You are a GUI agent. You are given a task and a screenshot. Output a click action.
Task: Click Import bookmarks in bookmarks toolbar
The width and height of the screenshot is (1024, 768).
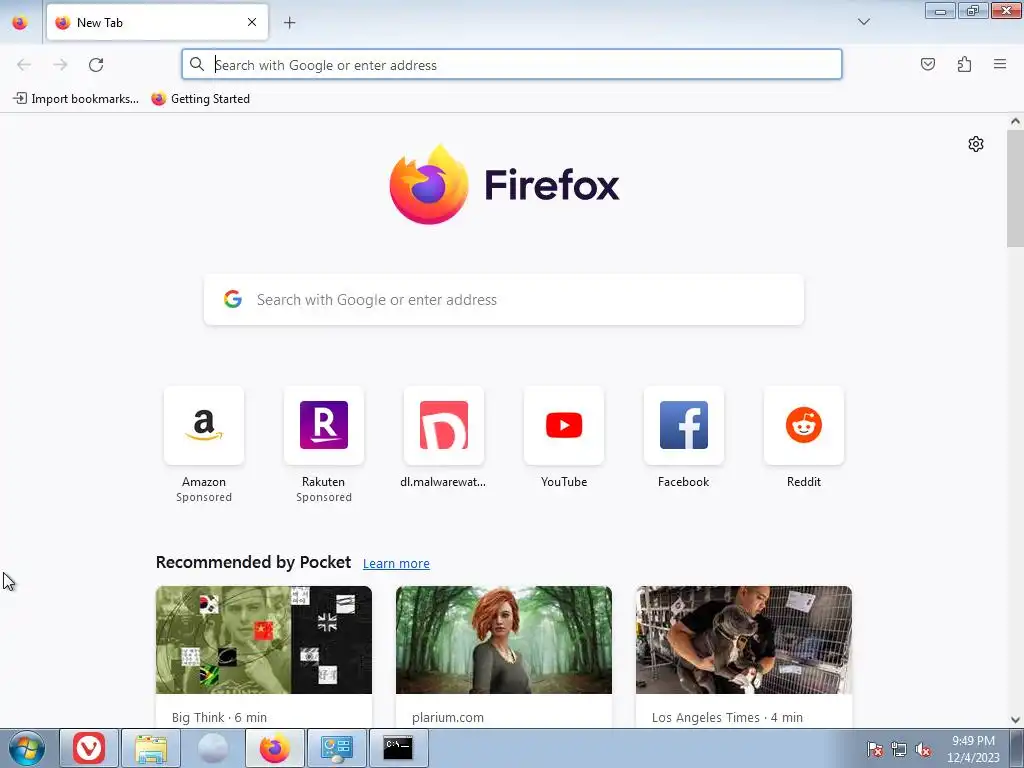tap(76, 99)
